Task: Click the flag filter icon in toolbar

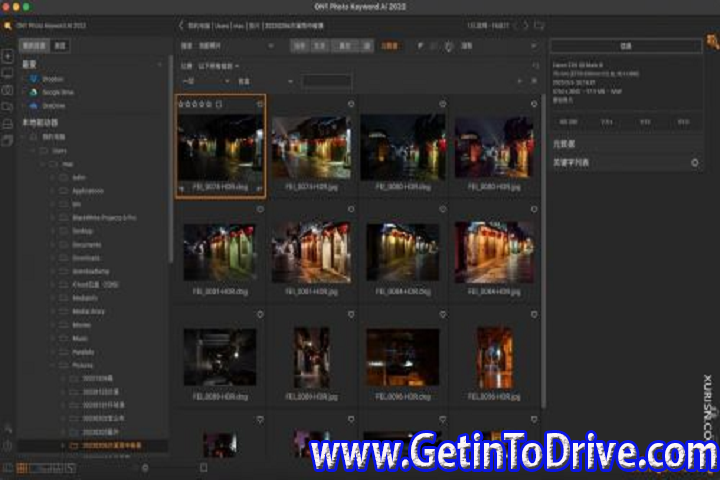Action: [x=420, y=46]
